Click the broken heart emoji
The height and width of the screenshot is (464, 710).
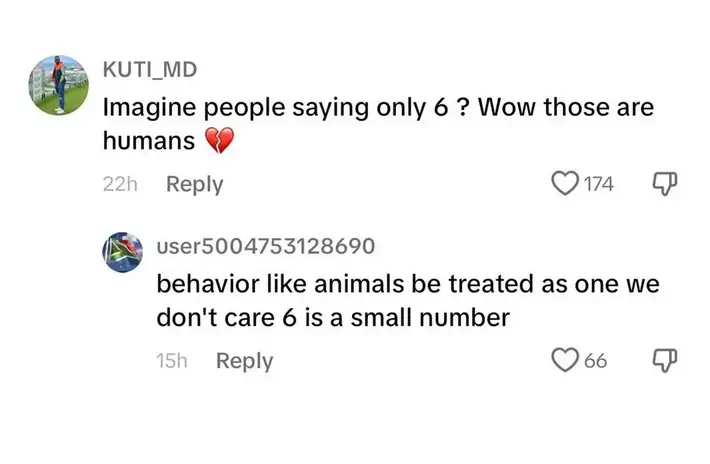click(218, 142)
